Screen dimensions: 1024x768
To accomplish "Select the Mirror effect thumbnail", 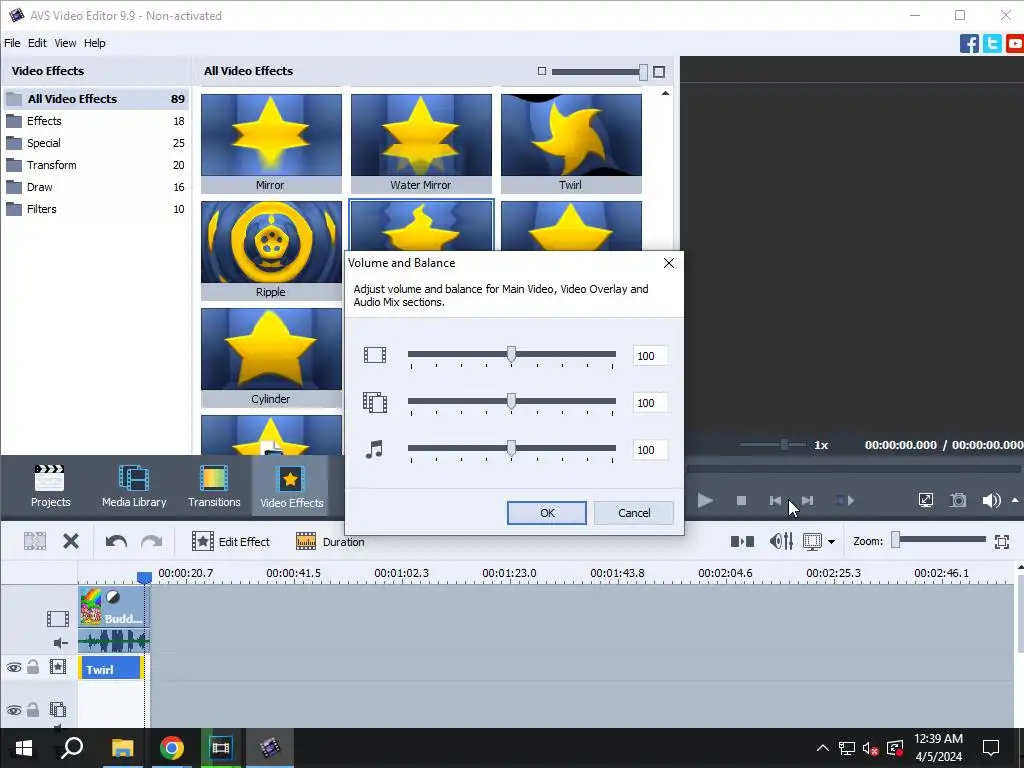I will pos(271,143).
